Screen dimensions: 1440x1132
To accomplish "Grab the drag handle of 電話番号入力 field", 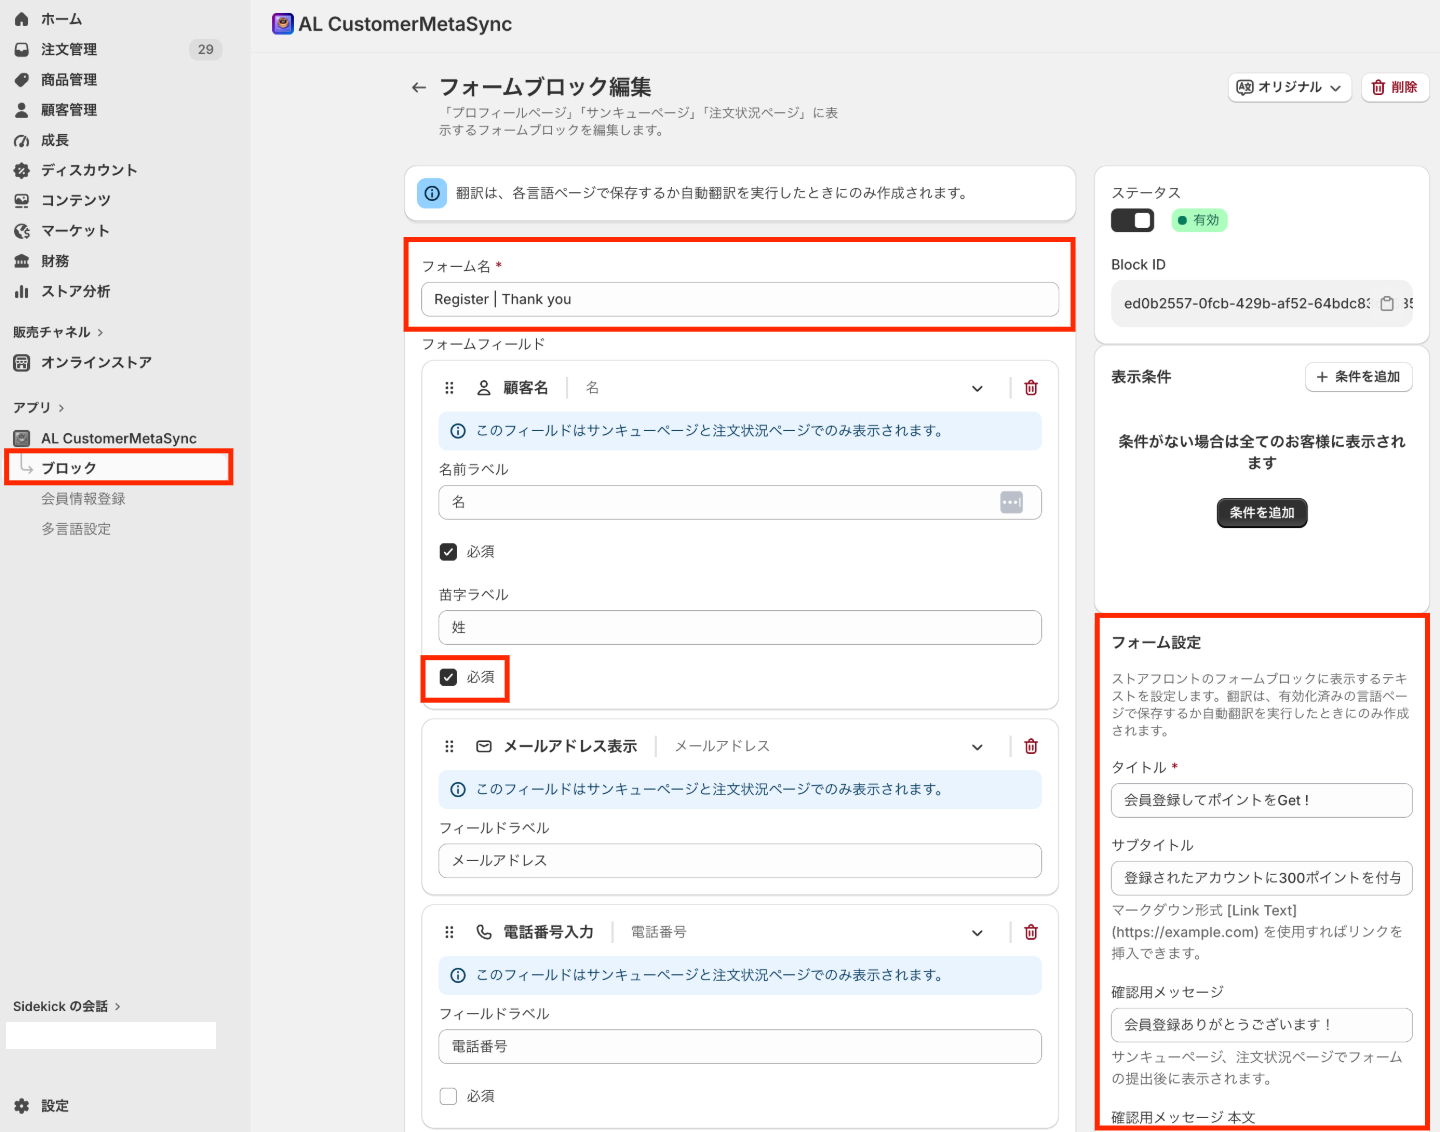I will [449, 932].
